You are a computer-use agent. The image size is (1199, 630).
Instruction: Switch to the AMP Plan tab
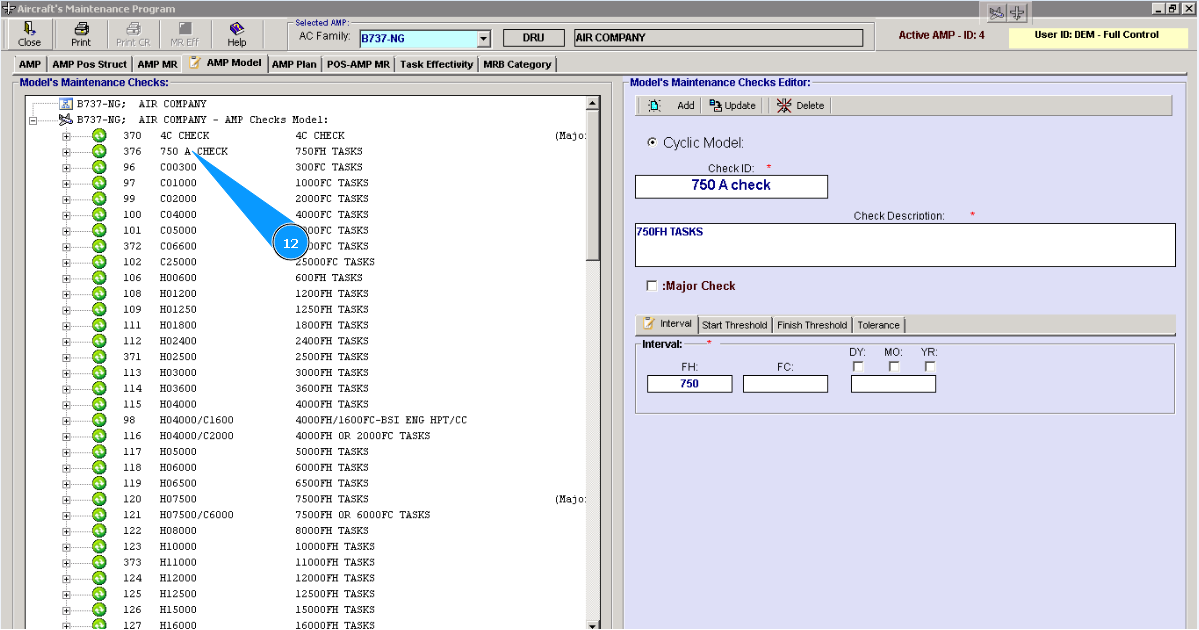pos(294,64)
